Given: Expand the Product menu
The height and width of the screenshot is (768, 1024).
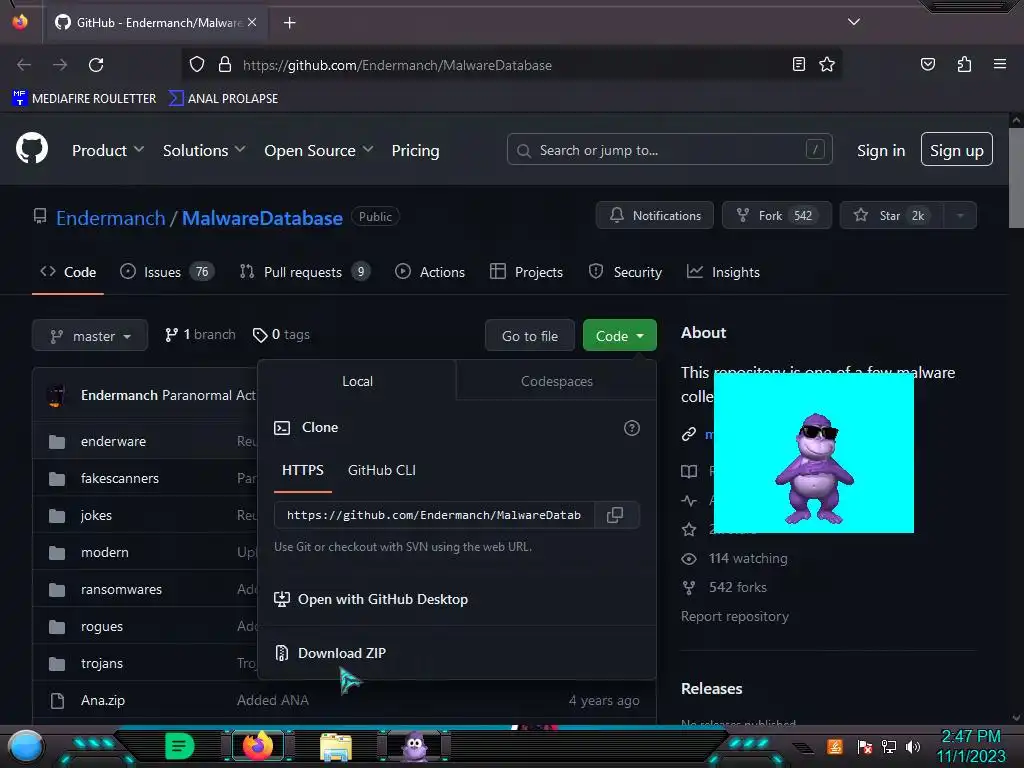Looking at the screenshot, I should click(x=108, y=150).
